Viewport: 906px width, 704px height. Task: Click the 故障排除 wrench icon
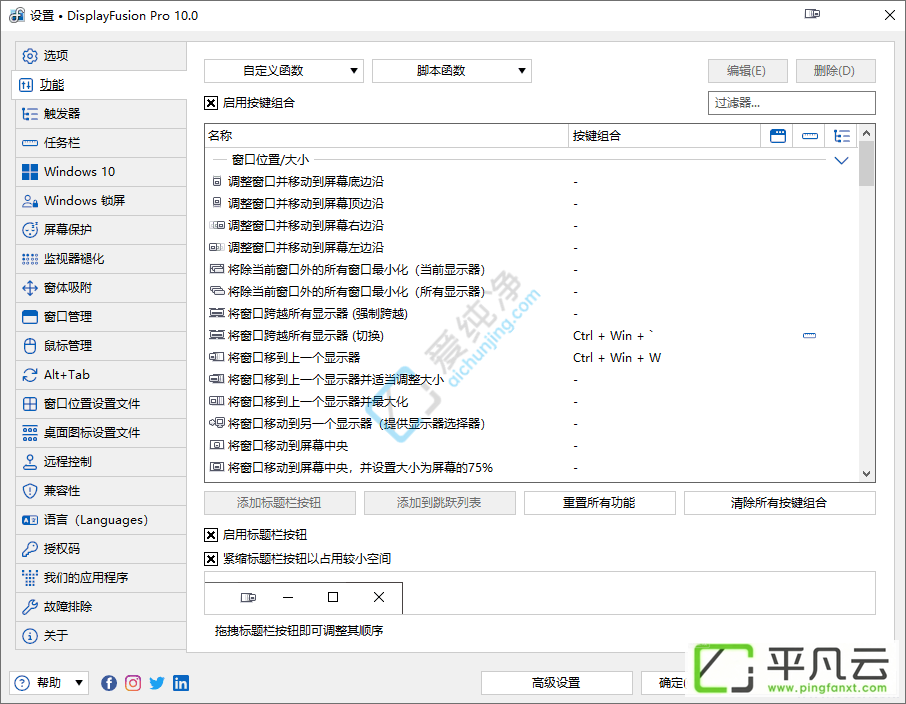tap(30, 606)
